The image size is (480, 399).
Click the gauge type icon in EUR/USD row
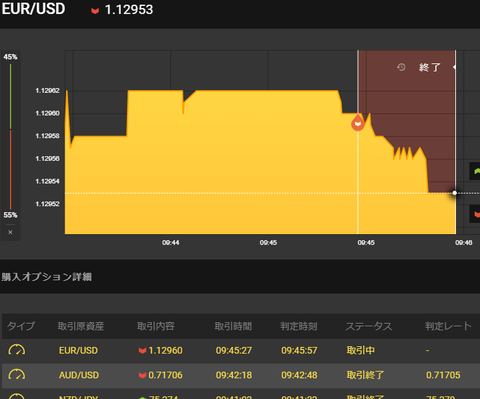[17, 350]
